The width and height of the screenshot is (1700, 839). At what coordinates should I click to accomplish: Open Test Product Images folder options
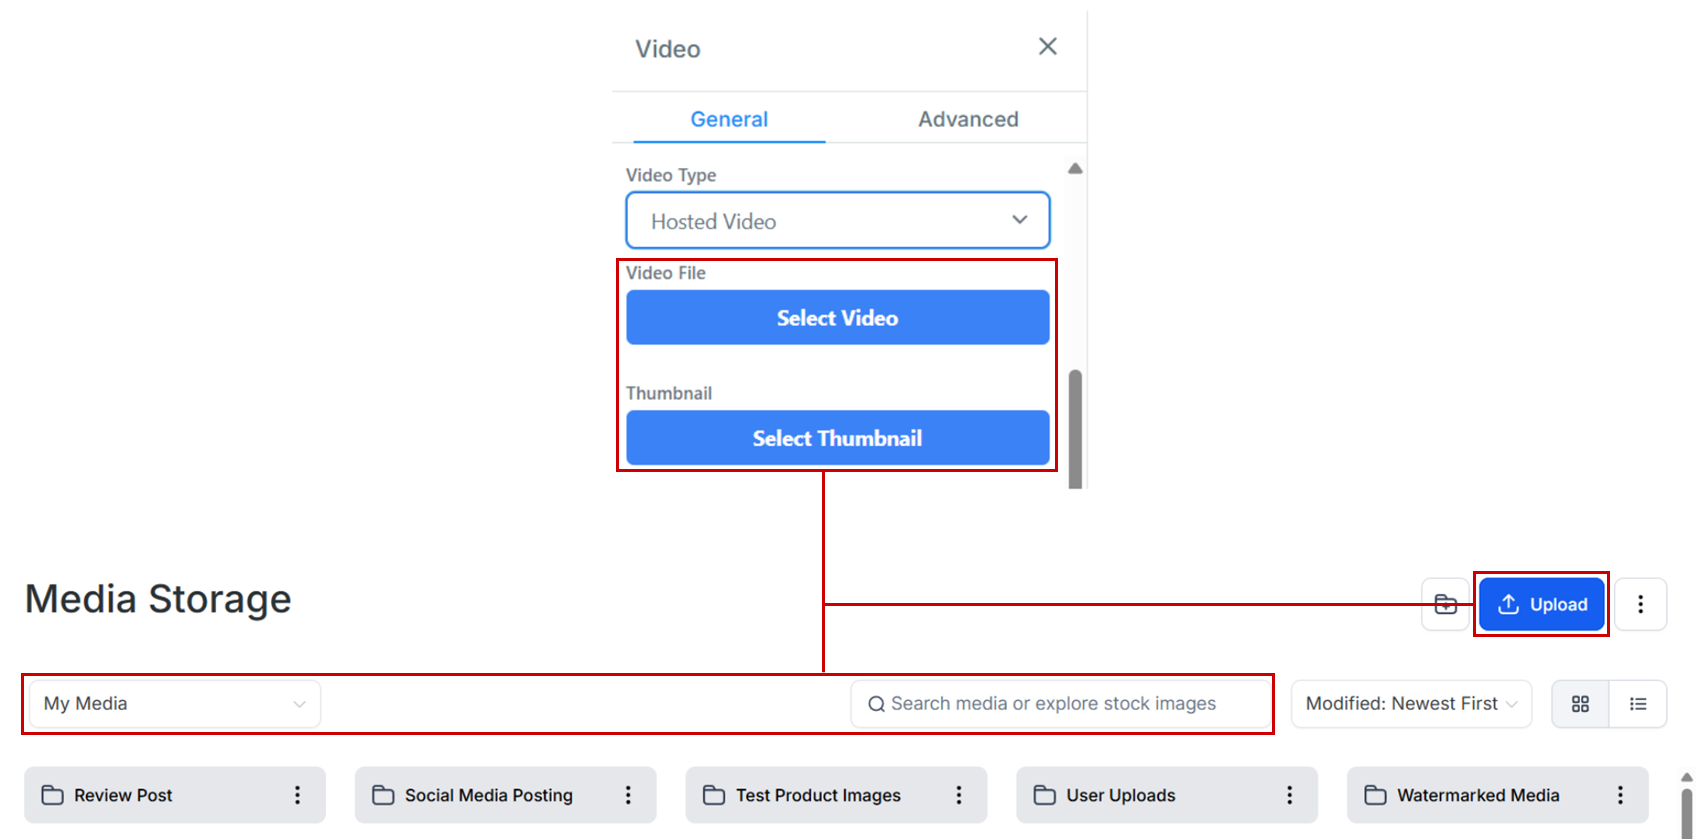coord(959,795)
